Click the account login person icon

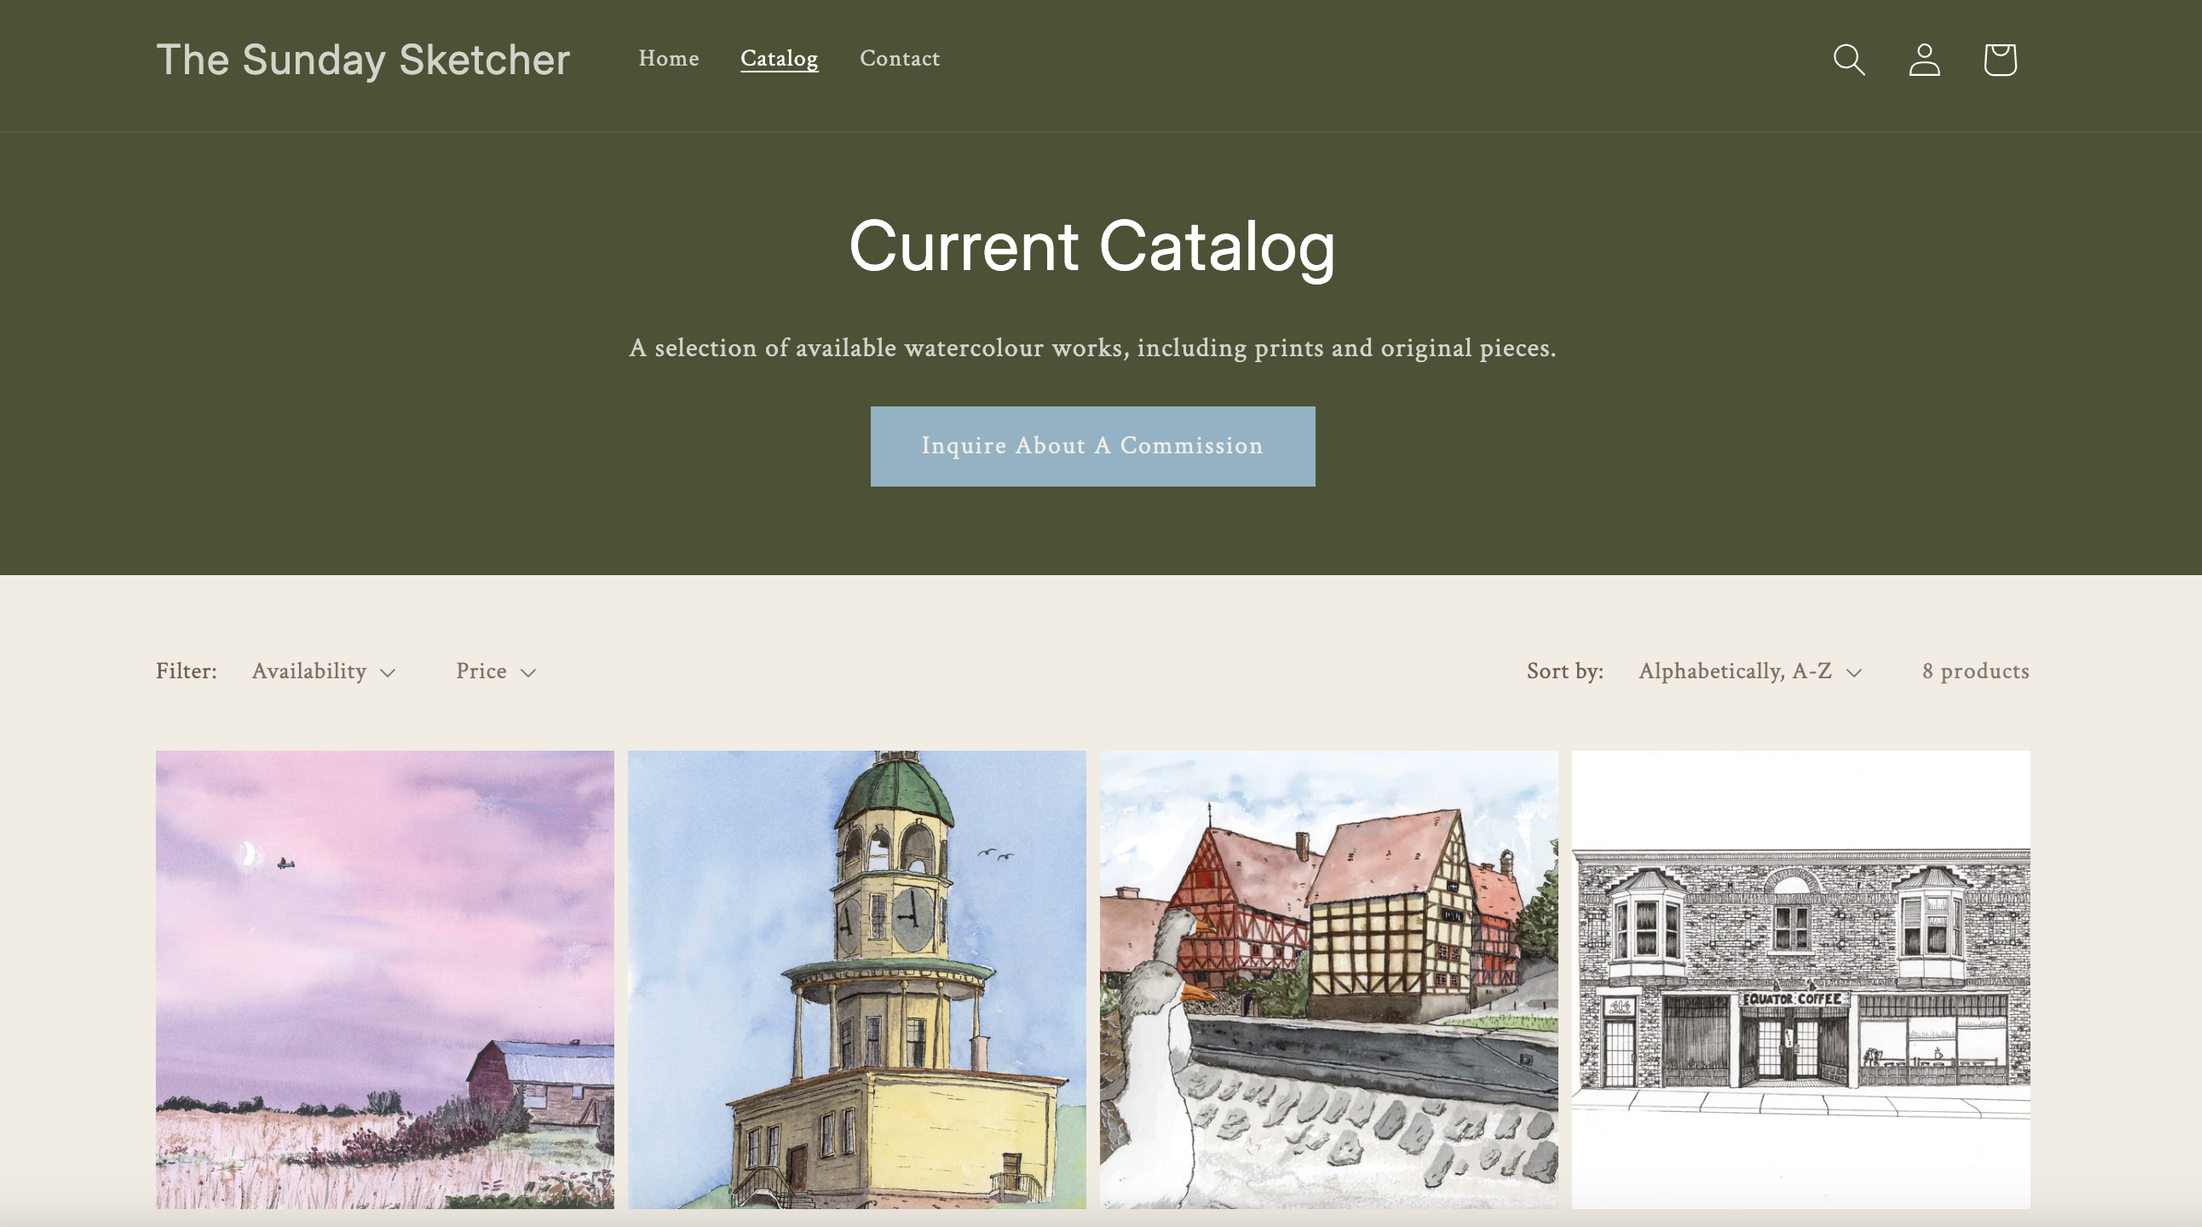point(1924,59)
